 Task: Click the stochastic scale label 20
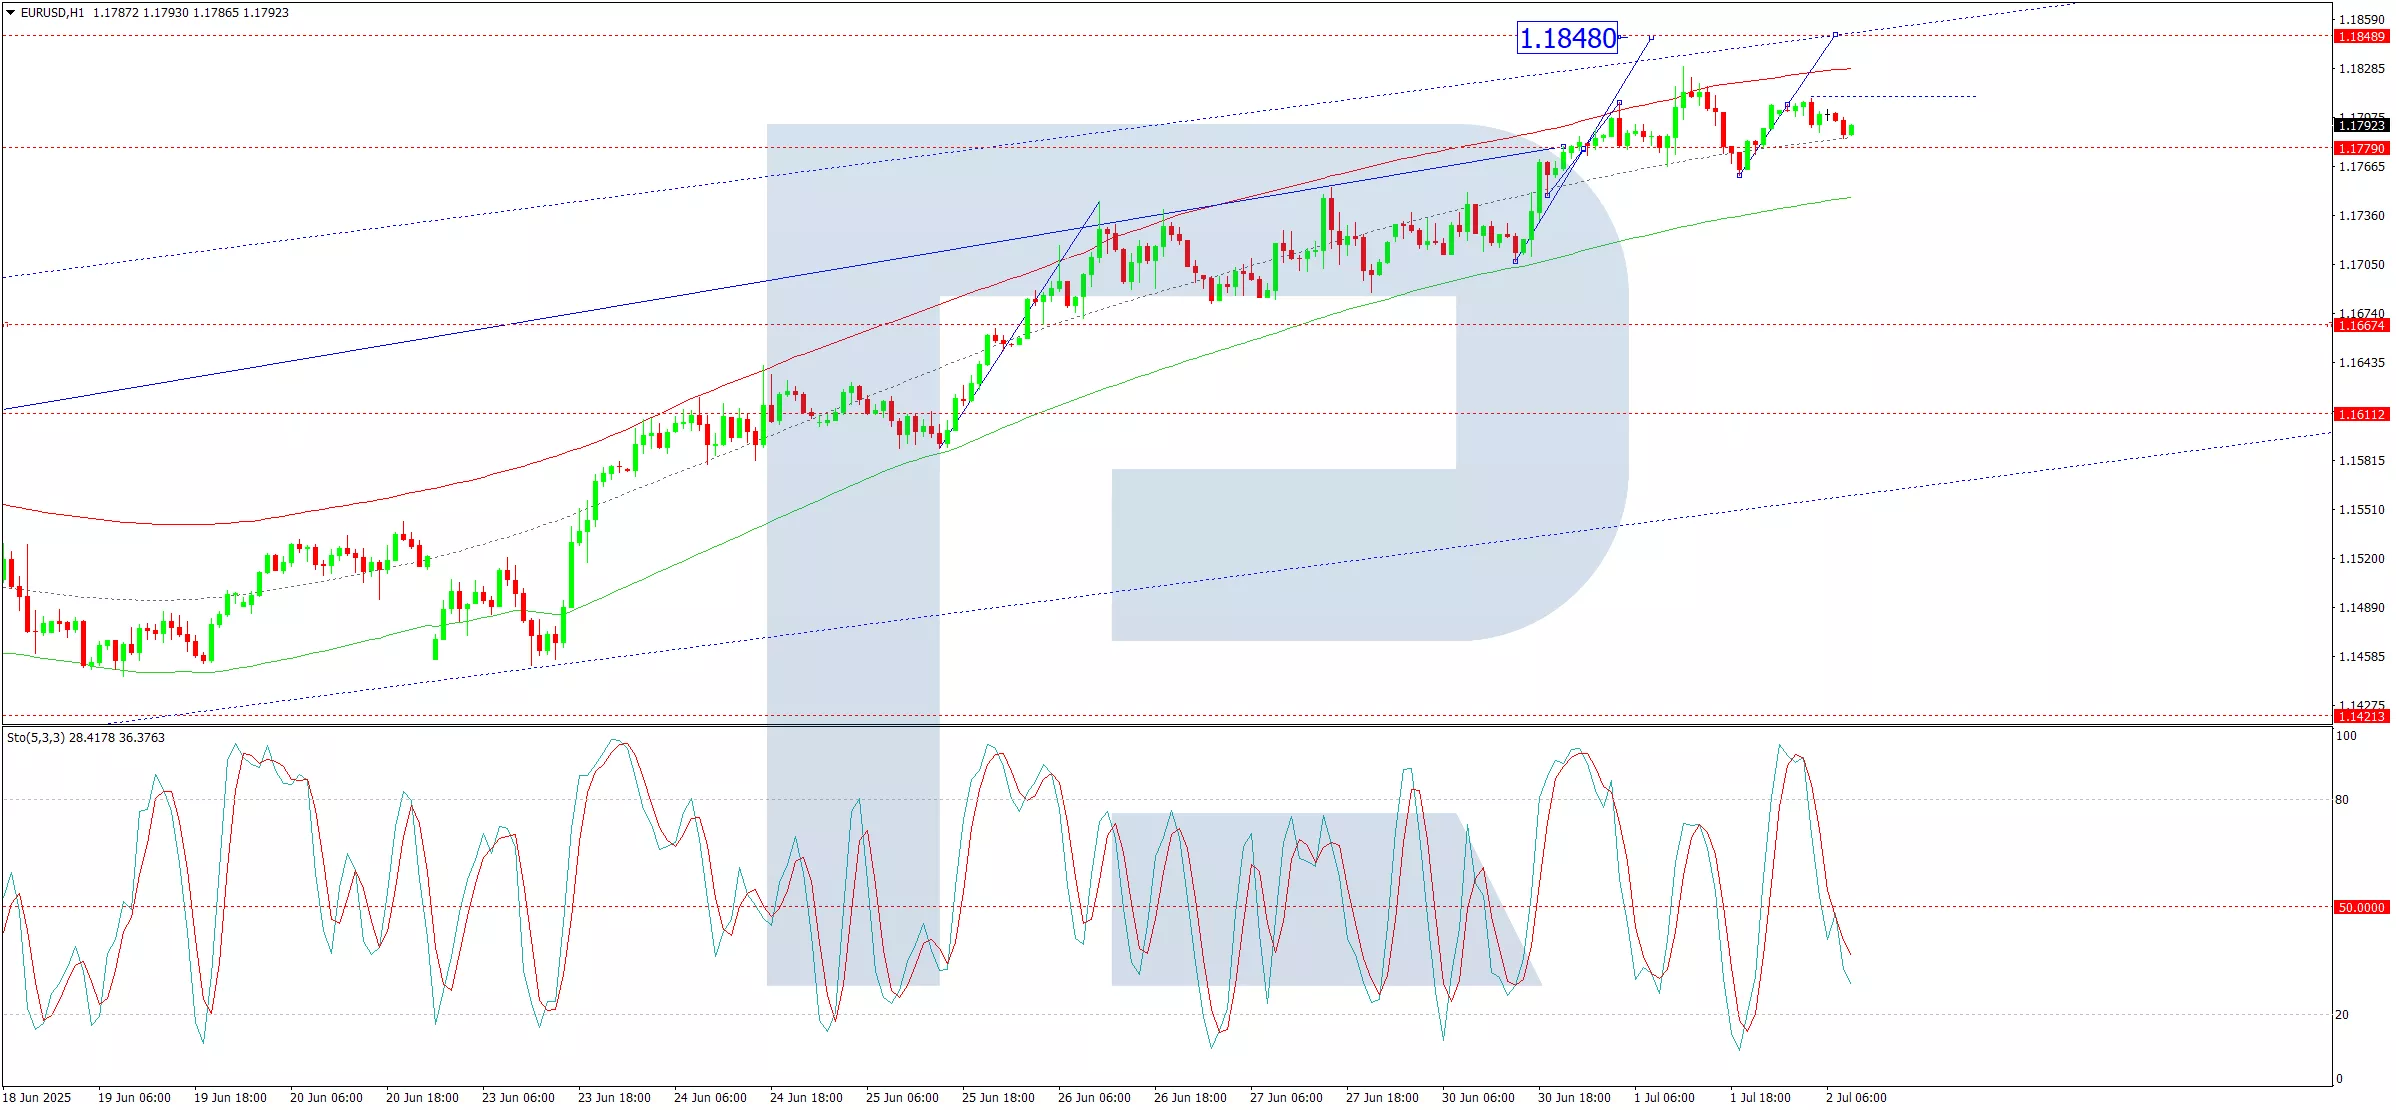tap(2342, 1015)
